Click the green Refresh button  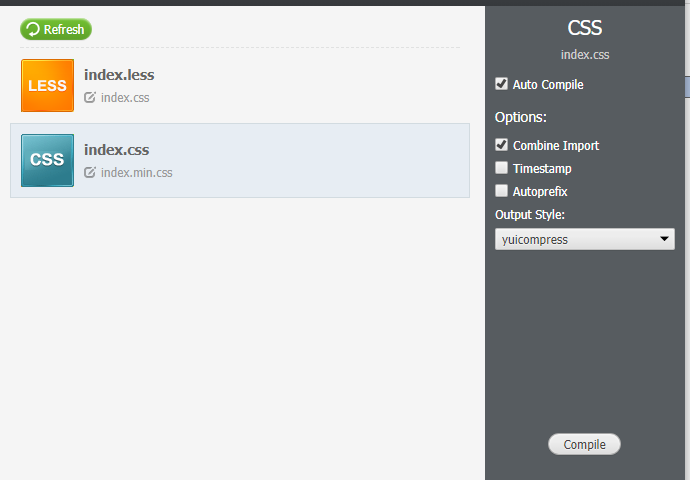point(56,29)
